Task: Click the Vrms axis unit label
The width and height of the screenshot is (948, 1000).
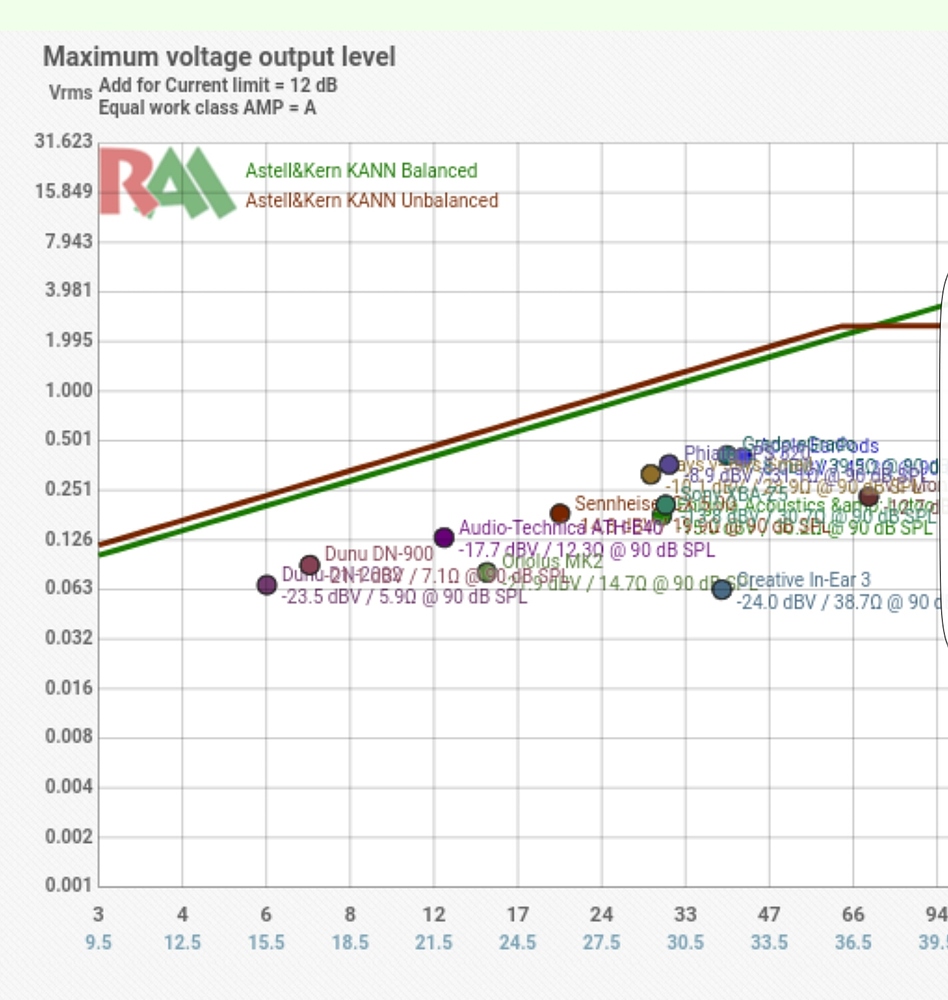Action: pos(70,93)
